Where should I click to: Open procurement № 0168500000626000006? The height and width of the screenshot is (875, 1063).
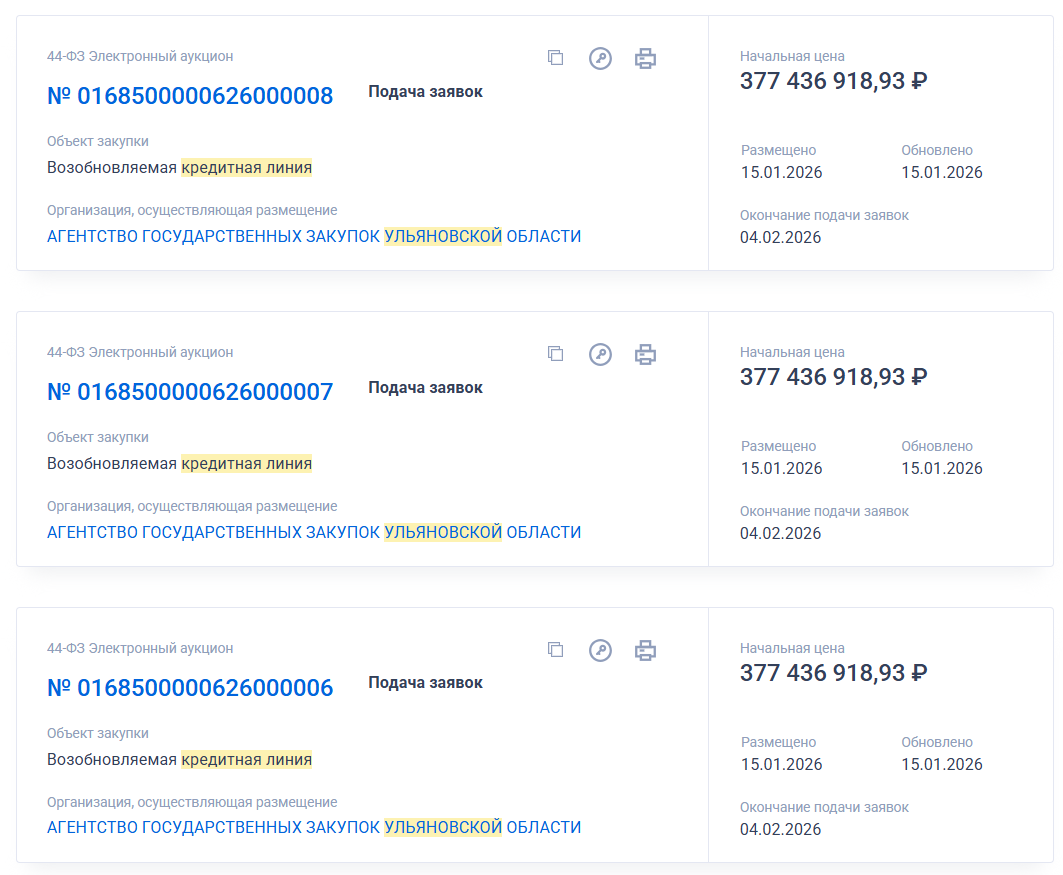click(x=190, y=688)
